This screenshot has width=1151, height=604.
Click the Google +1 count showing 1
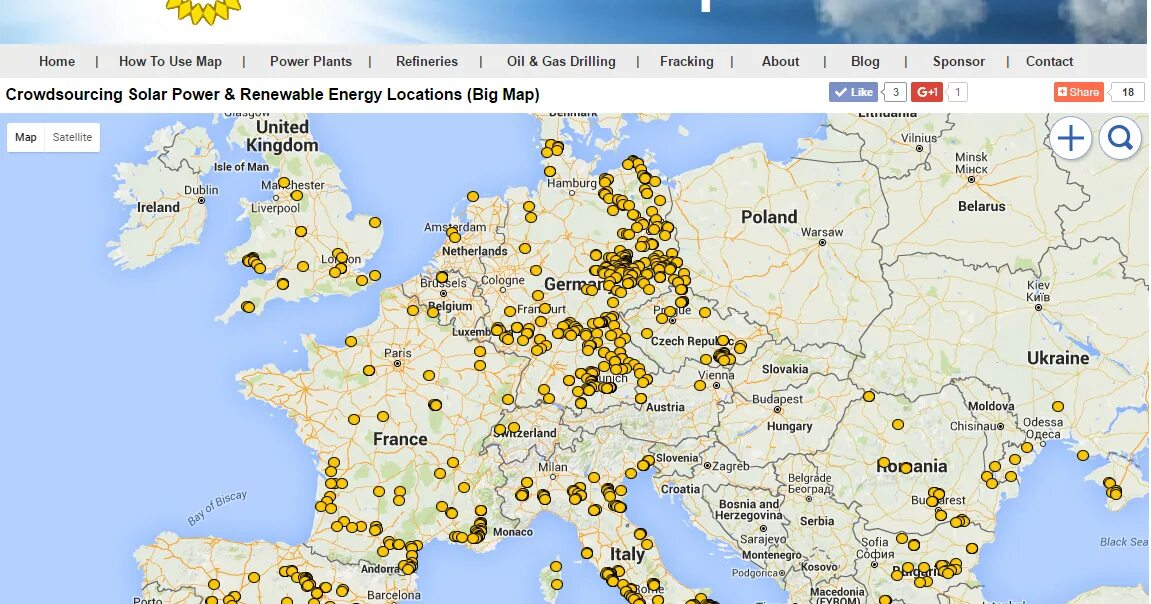click(957, 92)
